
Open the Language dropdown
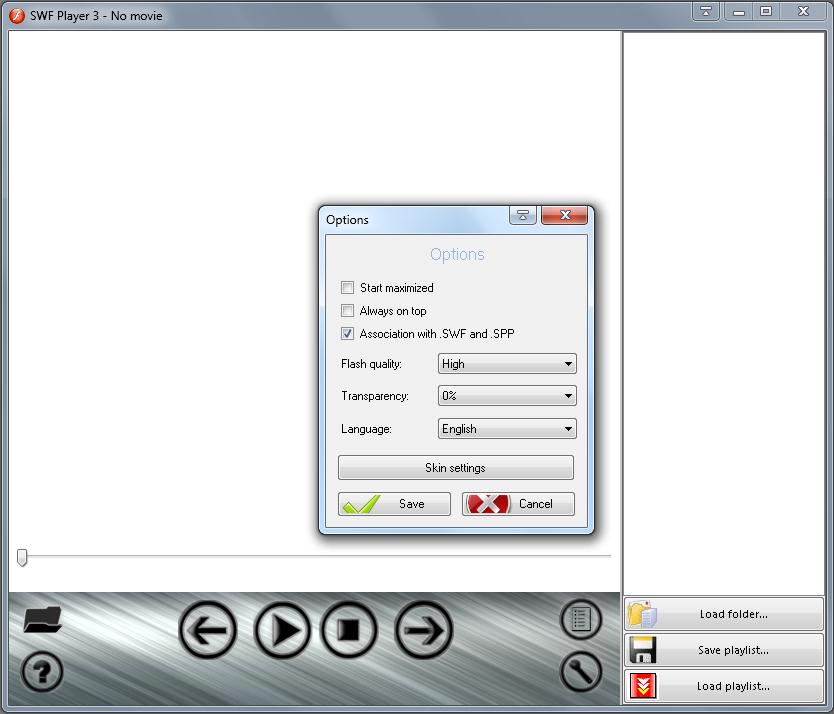(x=507, y=429)
